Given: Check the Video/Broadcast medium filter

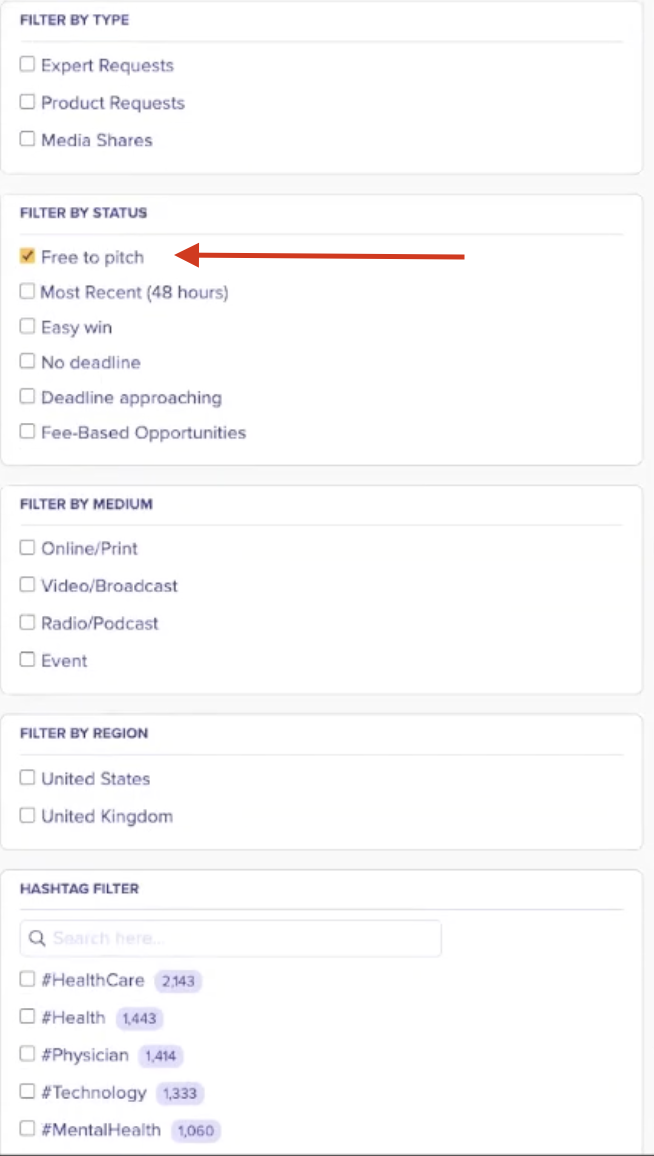Looking at the screenshot, I should click(27, 585).
